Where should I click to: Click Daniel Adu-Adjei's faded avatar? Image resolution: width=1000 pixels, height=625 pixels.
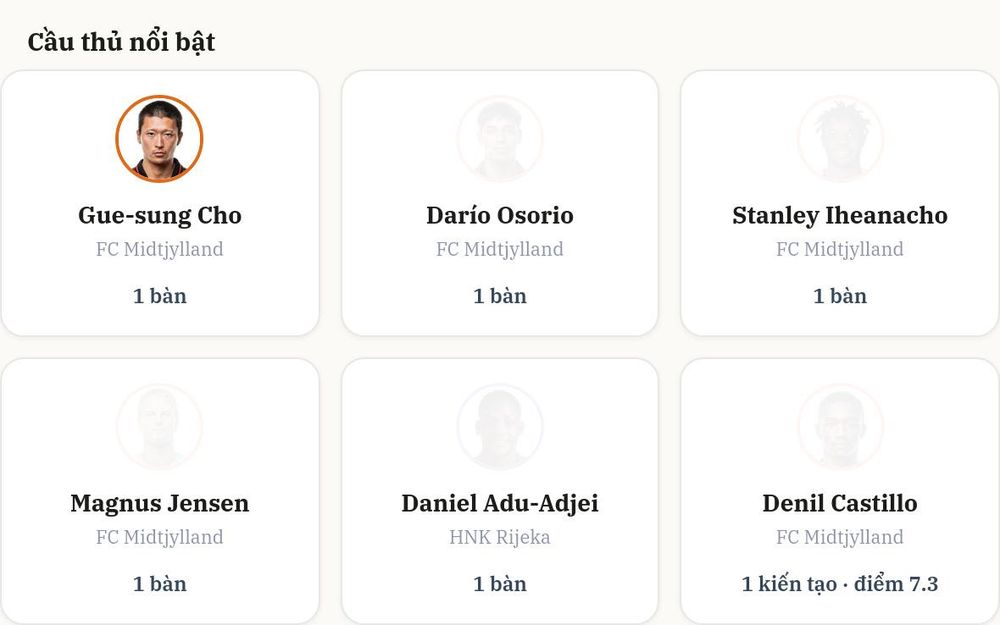coord(500,427)
